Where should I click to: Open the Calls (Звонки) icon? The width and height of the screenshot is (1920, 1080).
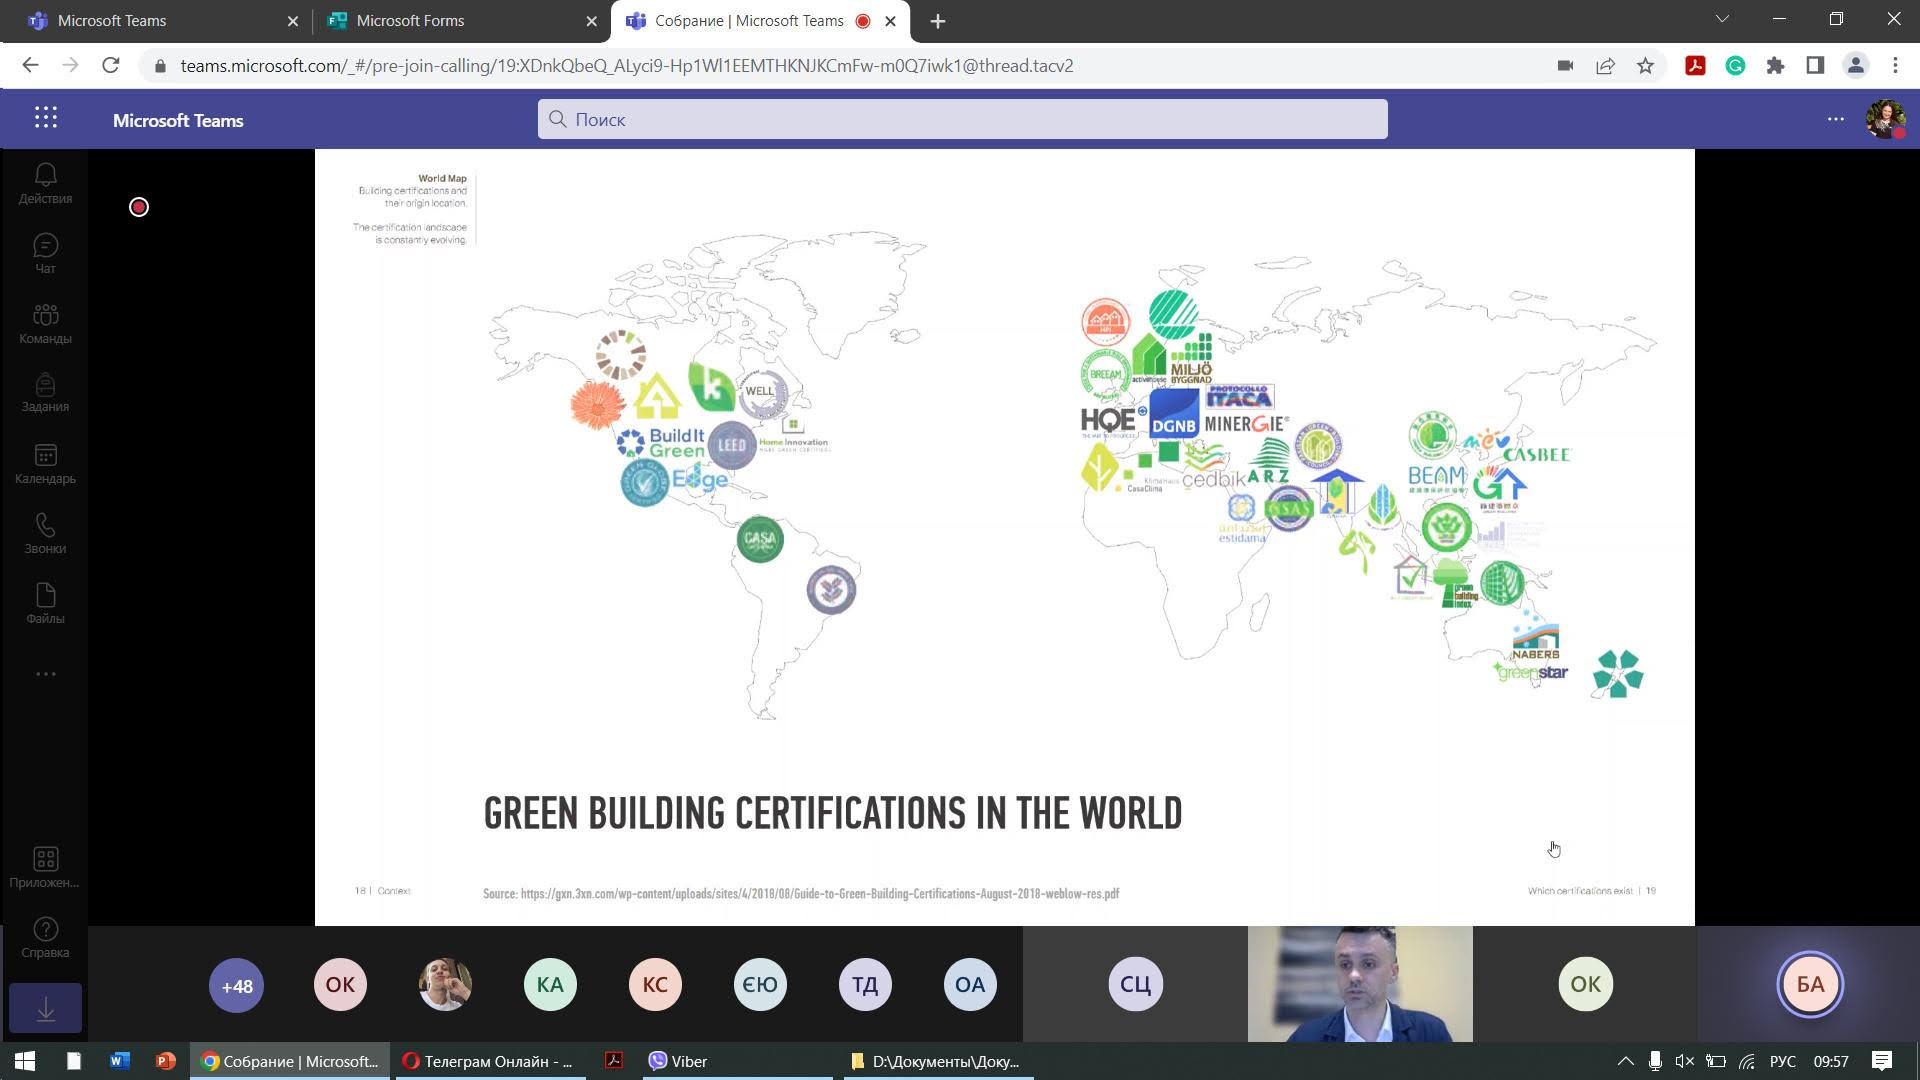tap(45, 534)
